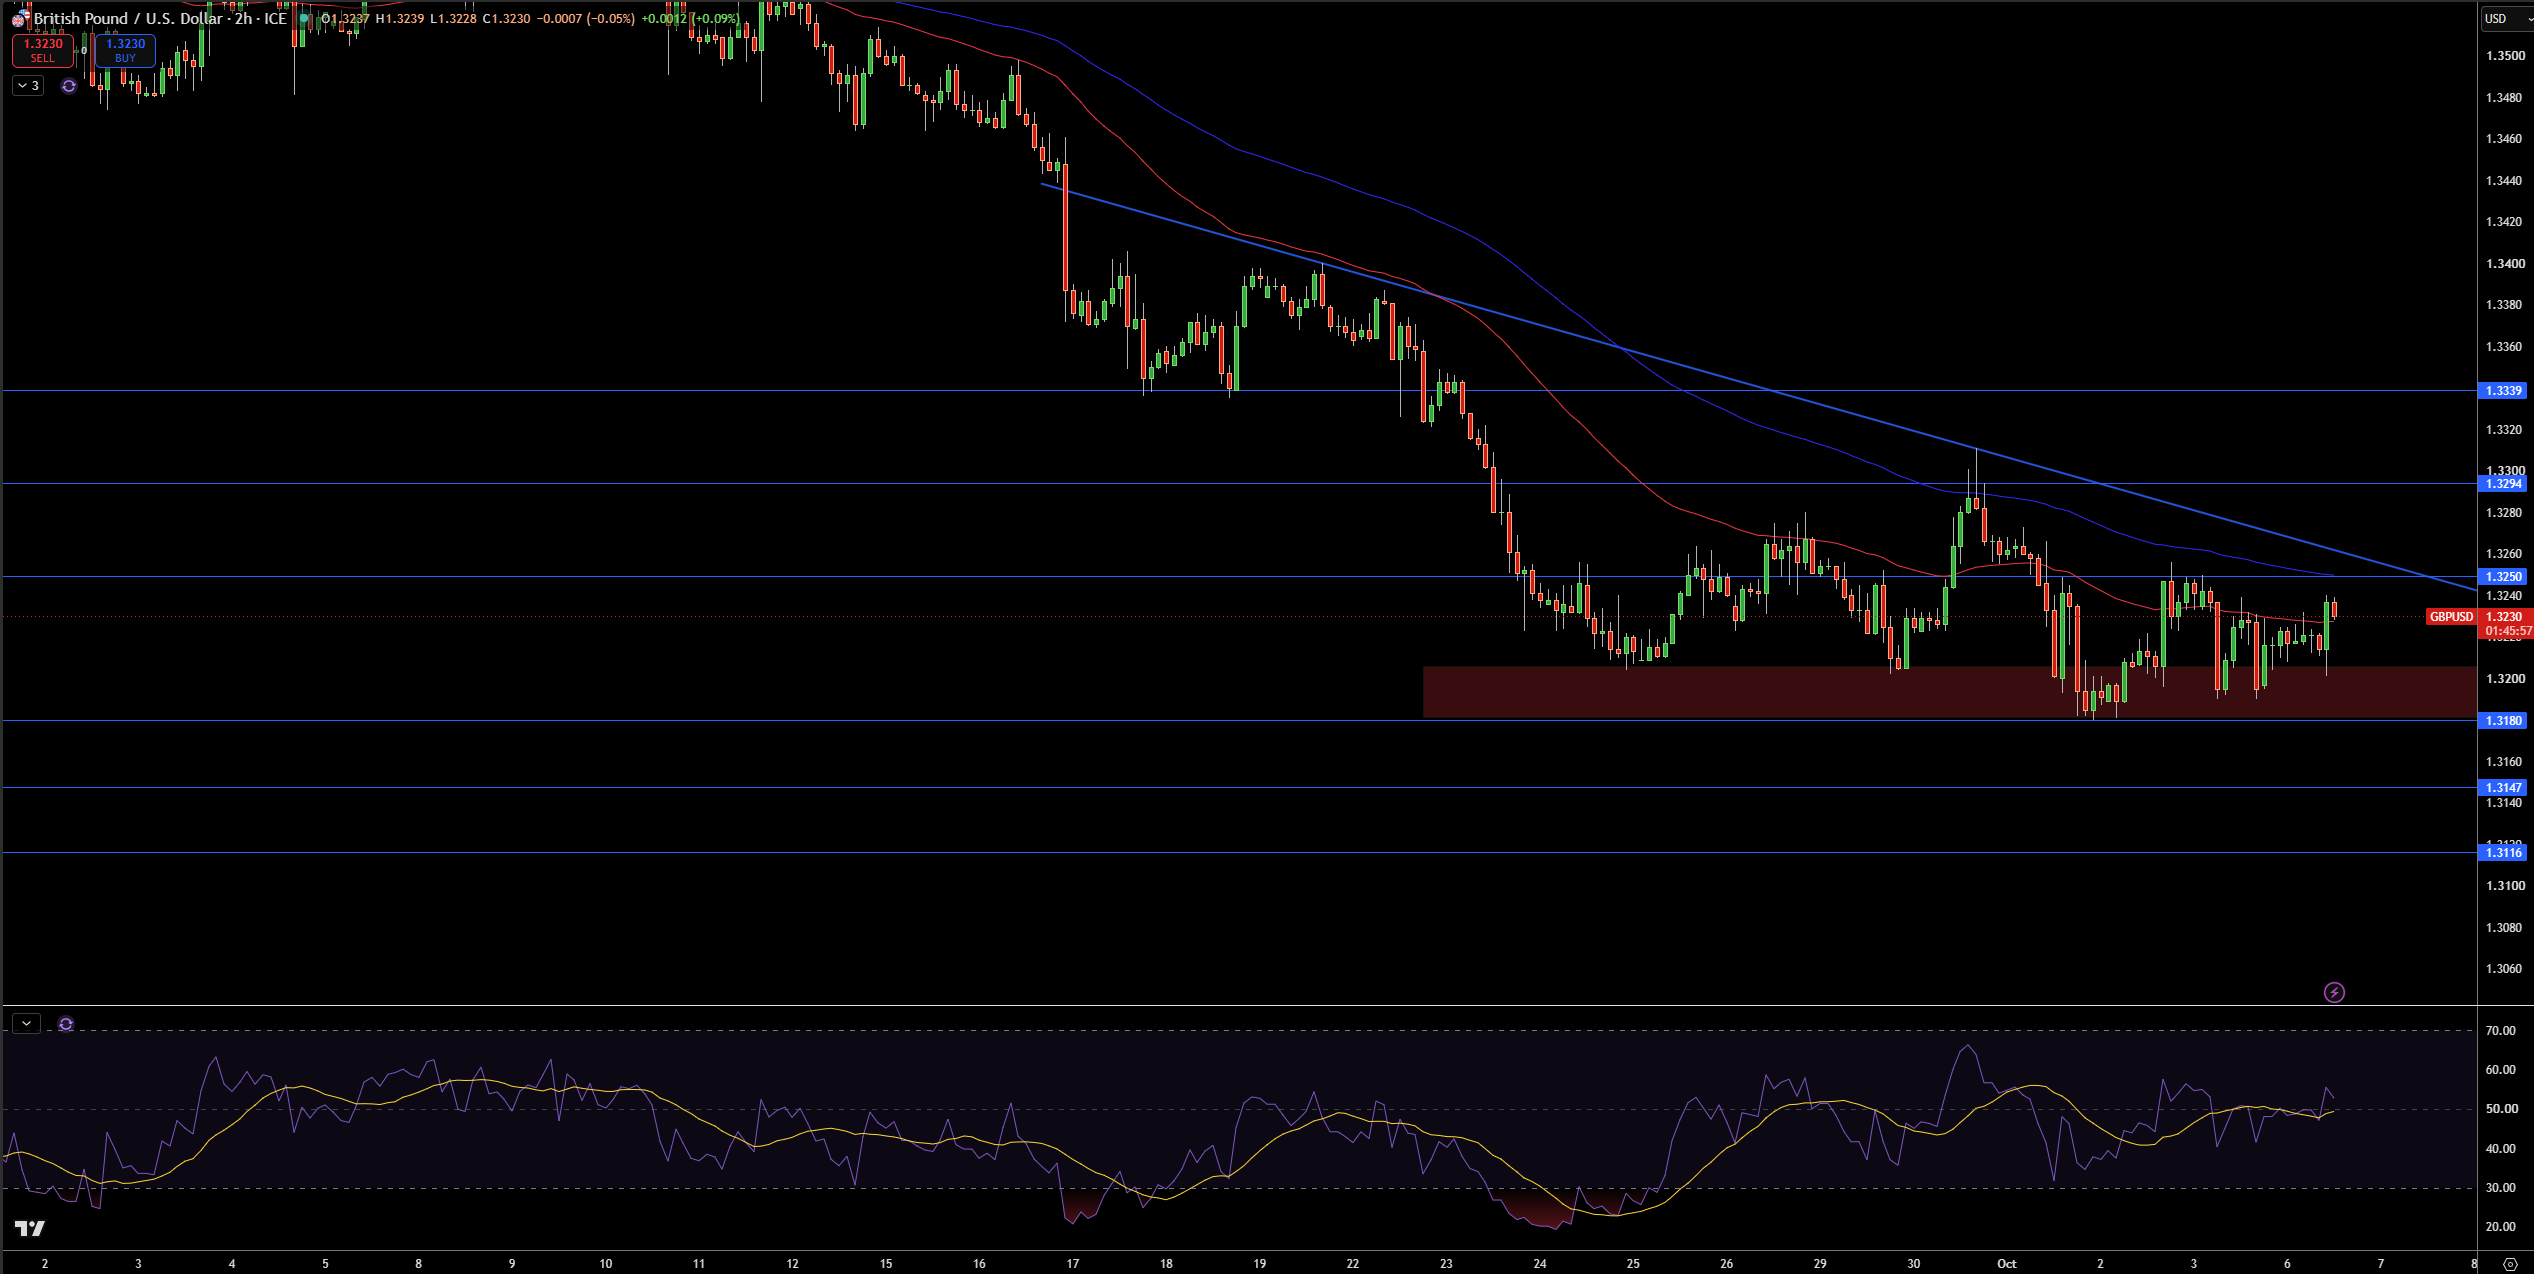Click the 01:45:57 bar countdown label
This screenshot has height=1274, width=2534.
(2508, 632)
